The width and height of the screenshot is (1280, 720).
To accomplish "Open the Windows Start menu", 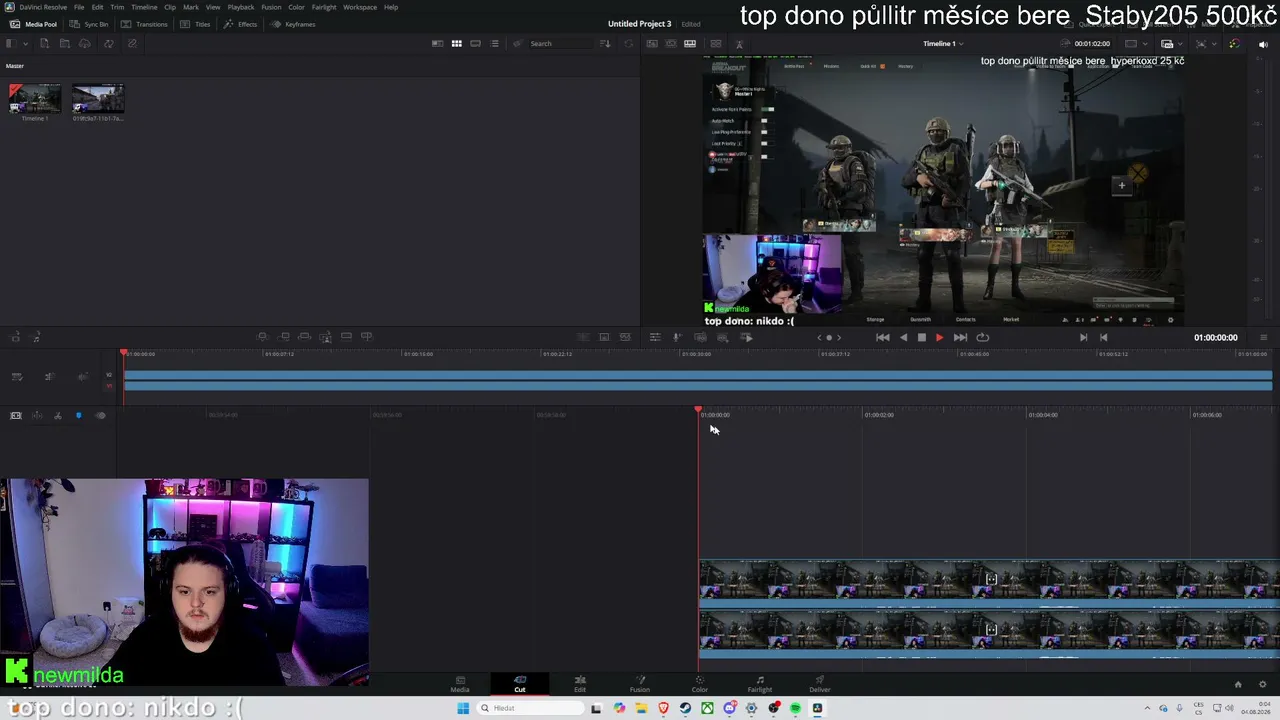I will tap(463, 709).
